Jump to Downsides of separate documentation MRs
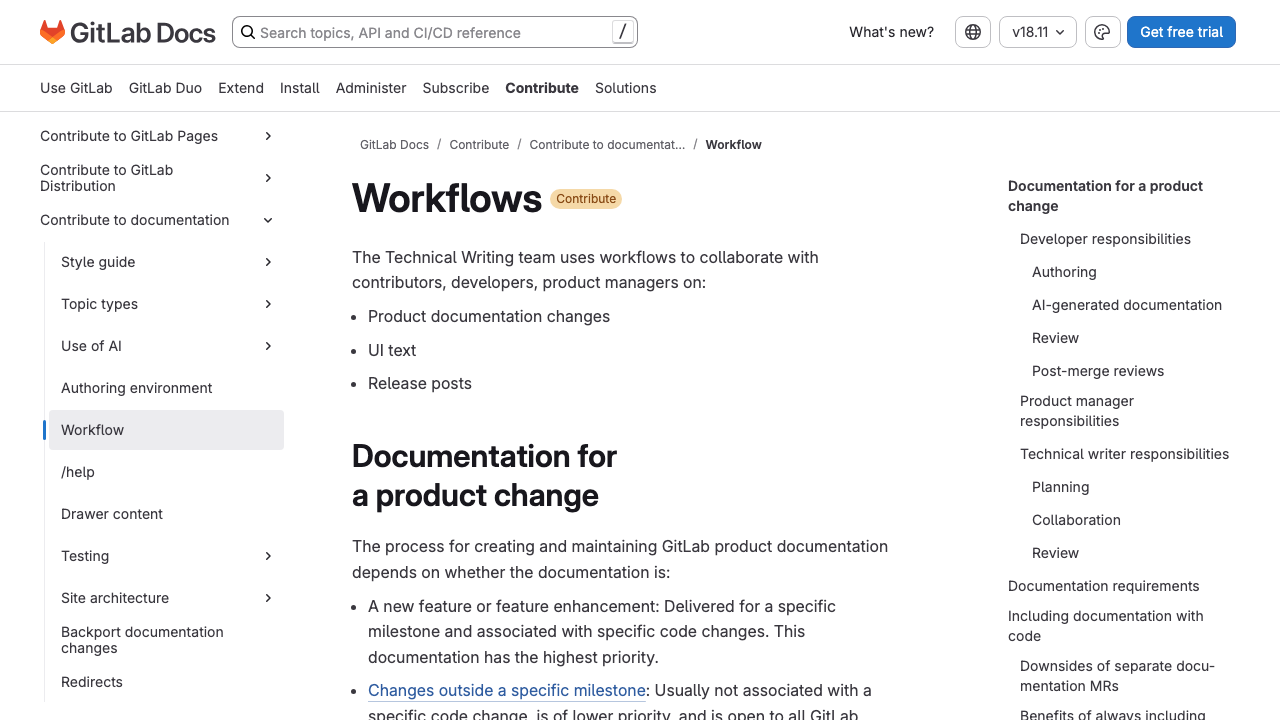The height and width of the screenshot is (720, 1280). (1117, 676)
